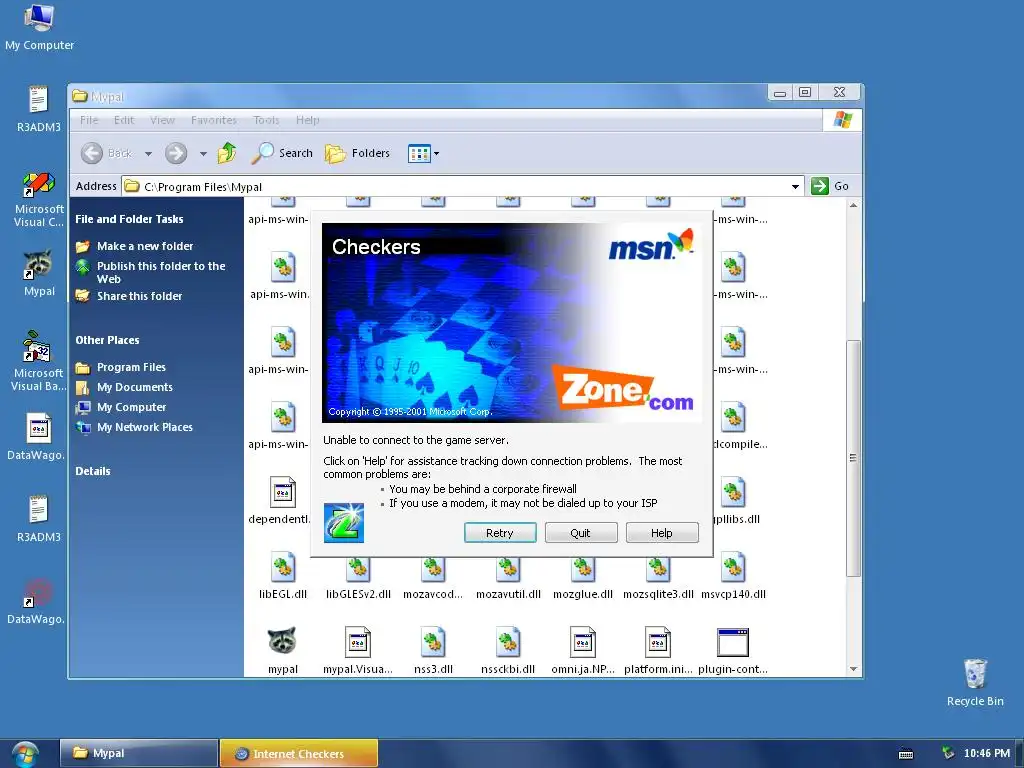Click the vertical scrollbar thumb in file list
This screenshot has width=1024, height=768.
[853, 458]
